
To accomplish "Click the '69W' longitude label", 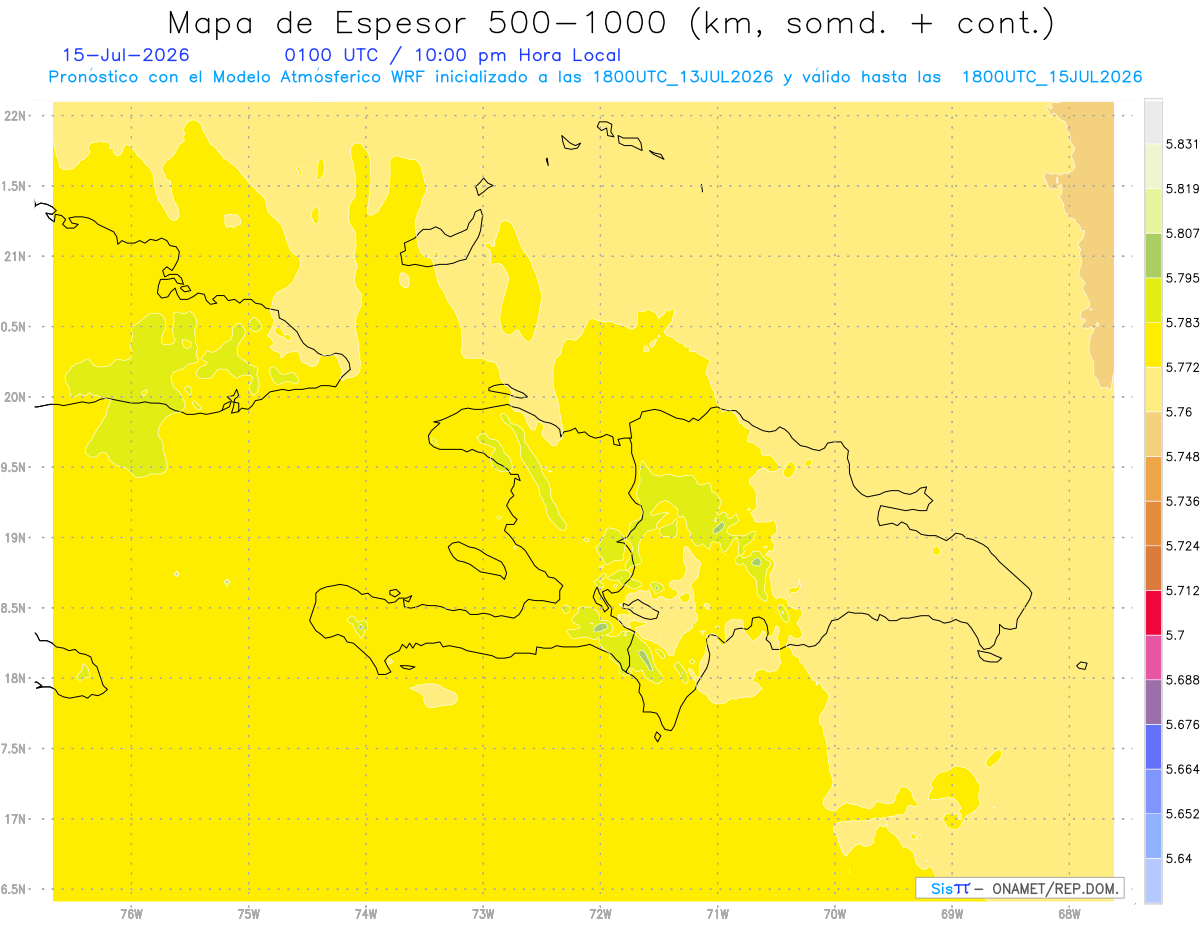I will click(x=952, y=914).
